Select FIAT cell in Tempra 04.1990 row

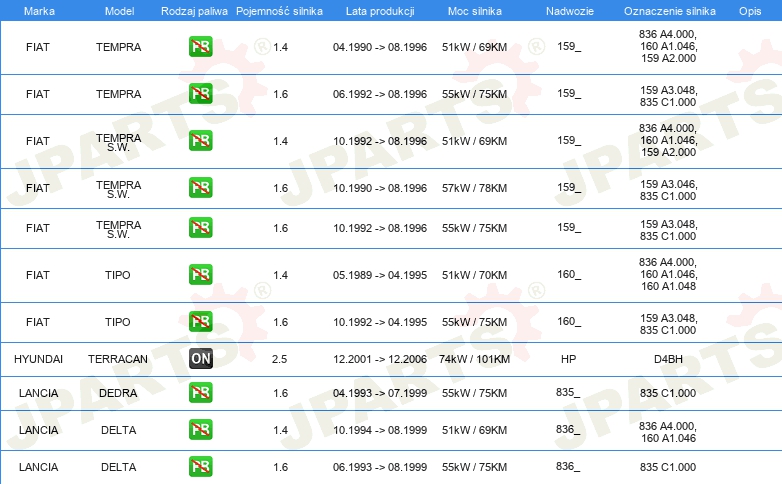(x=38, y=47)
